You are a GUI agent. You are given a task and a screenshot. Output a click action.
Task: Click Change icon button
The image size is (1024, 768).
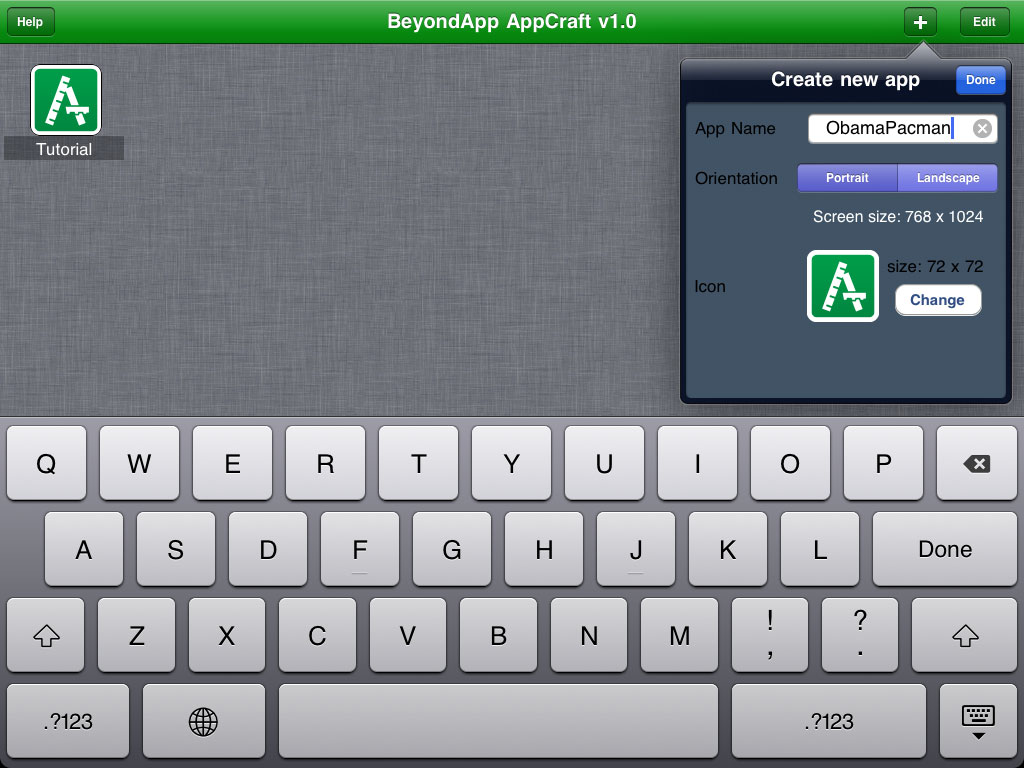pos(938,300)
